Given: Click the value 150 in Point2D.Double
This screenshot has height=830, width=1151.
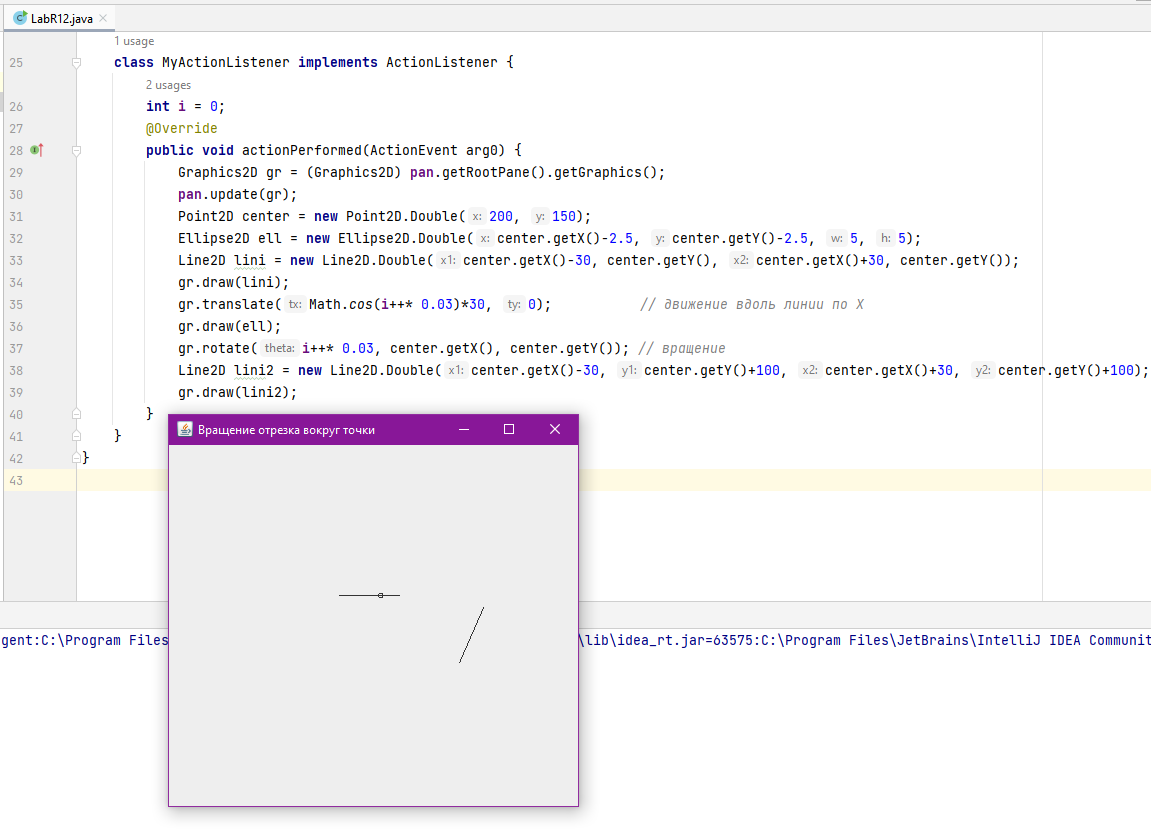Looking at the screenshot, I should 564,216.
